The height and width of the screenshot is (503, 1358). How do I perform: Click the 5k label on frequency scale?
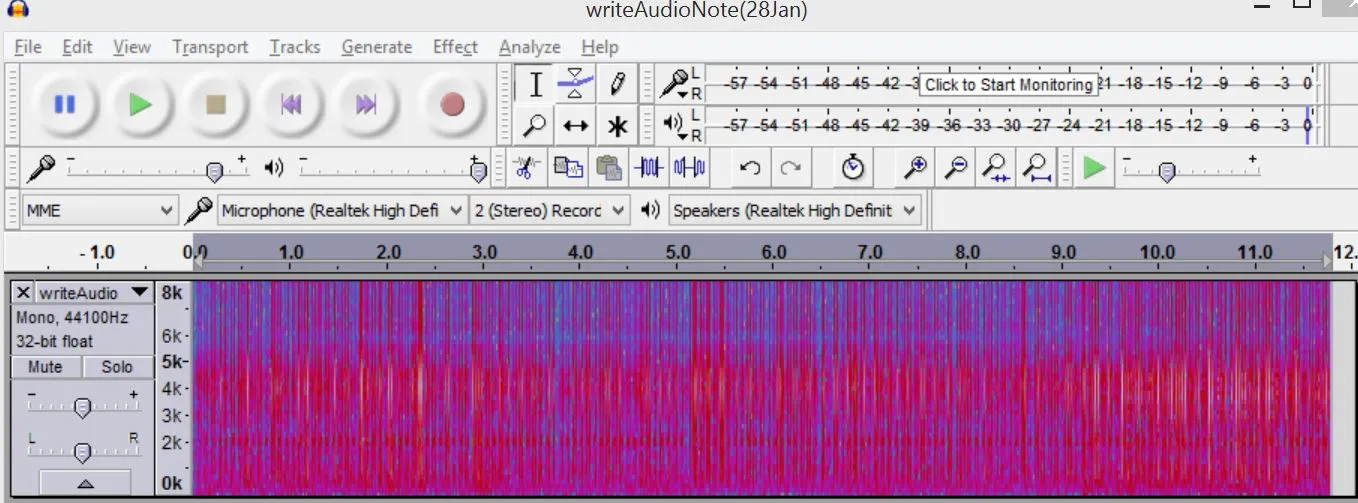(x=172, y=361)
